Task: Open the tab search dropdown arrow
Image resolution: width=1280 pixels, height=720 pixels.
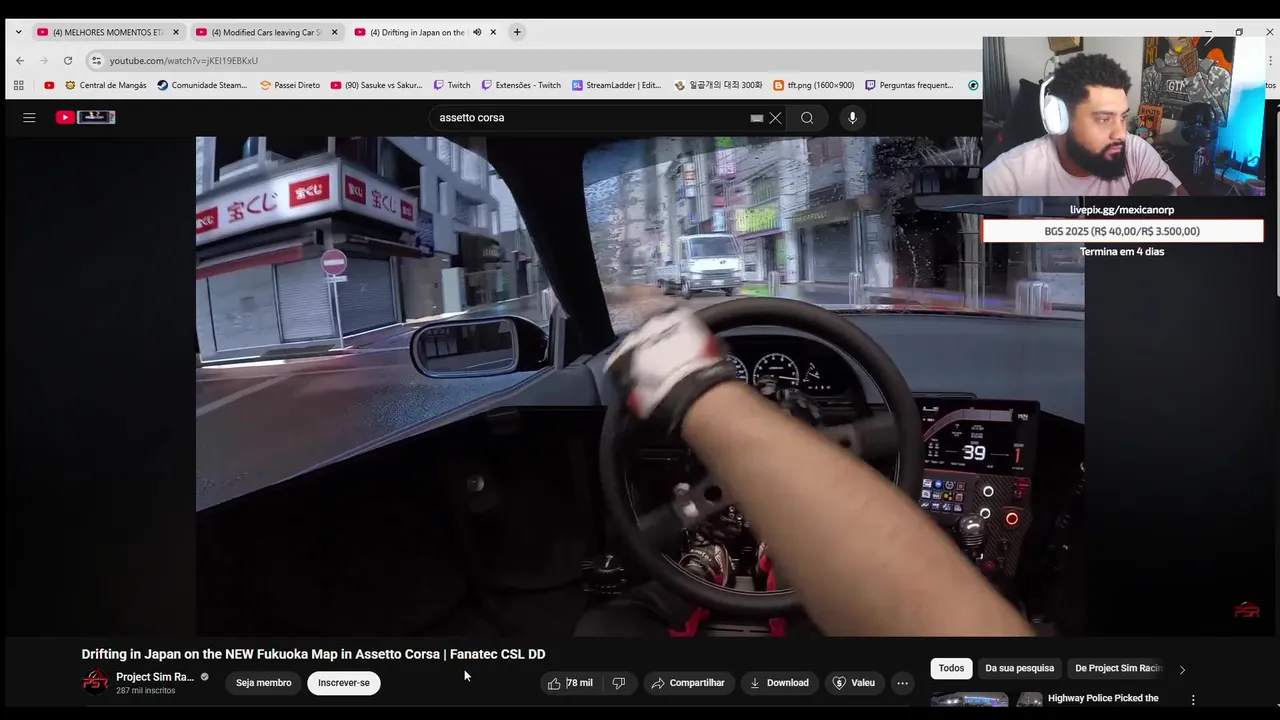Action: 18,32
